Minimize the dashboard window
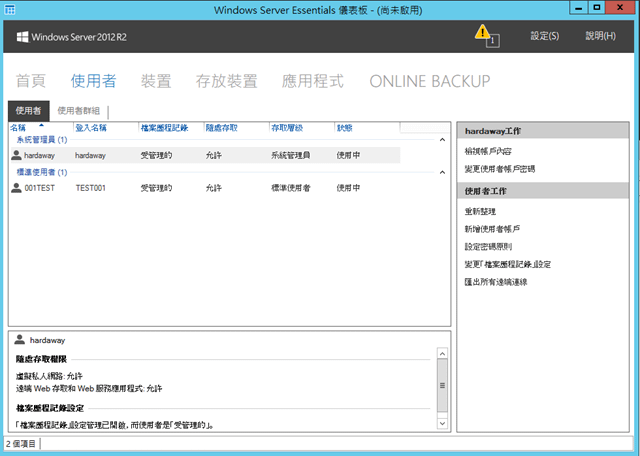Viewport: 640px width, 456px height. point(578,8)
